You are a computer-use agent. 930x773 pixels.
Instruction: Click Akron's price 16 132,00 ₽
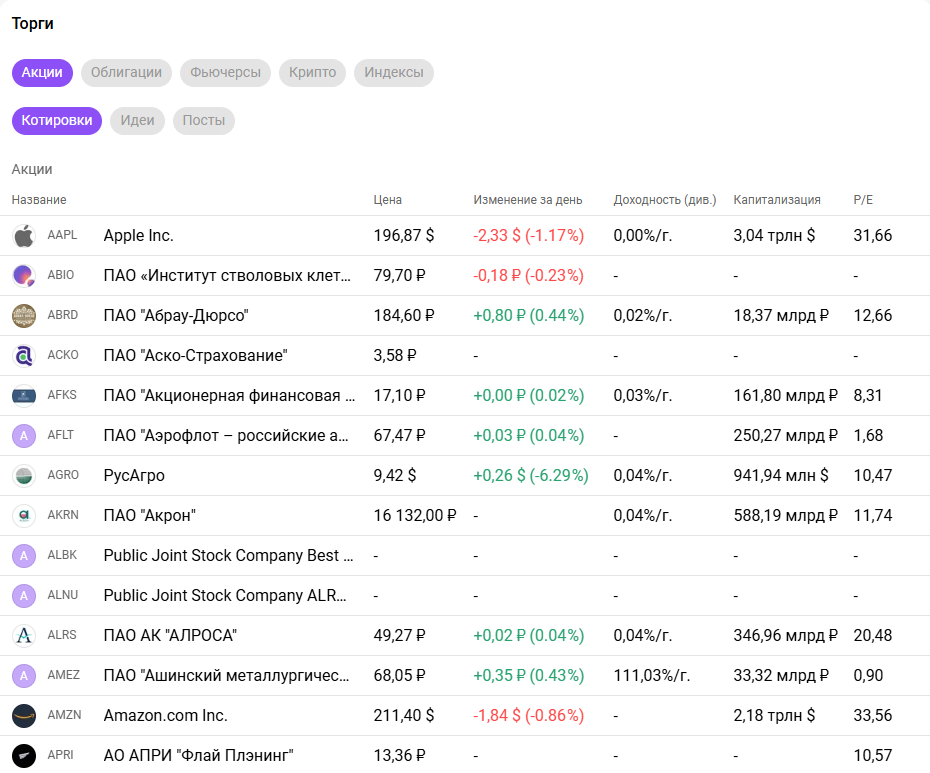click(x=415, y=516)
